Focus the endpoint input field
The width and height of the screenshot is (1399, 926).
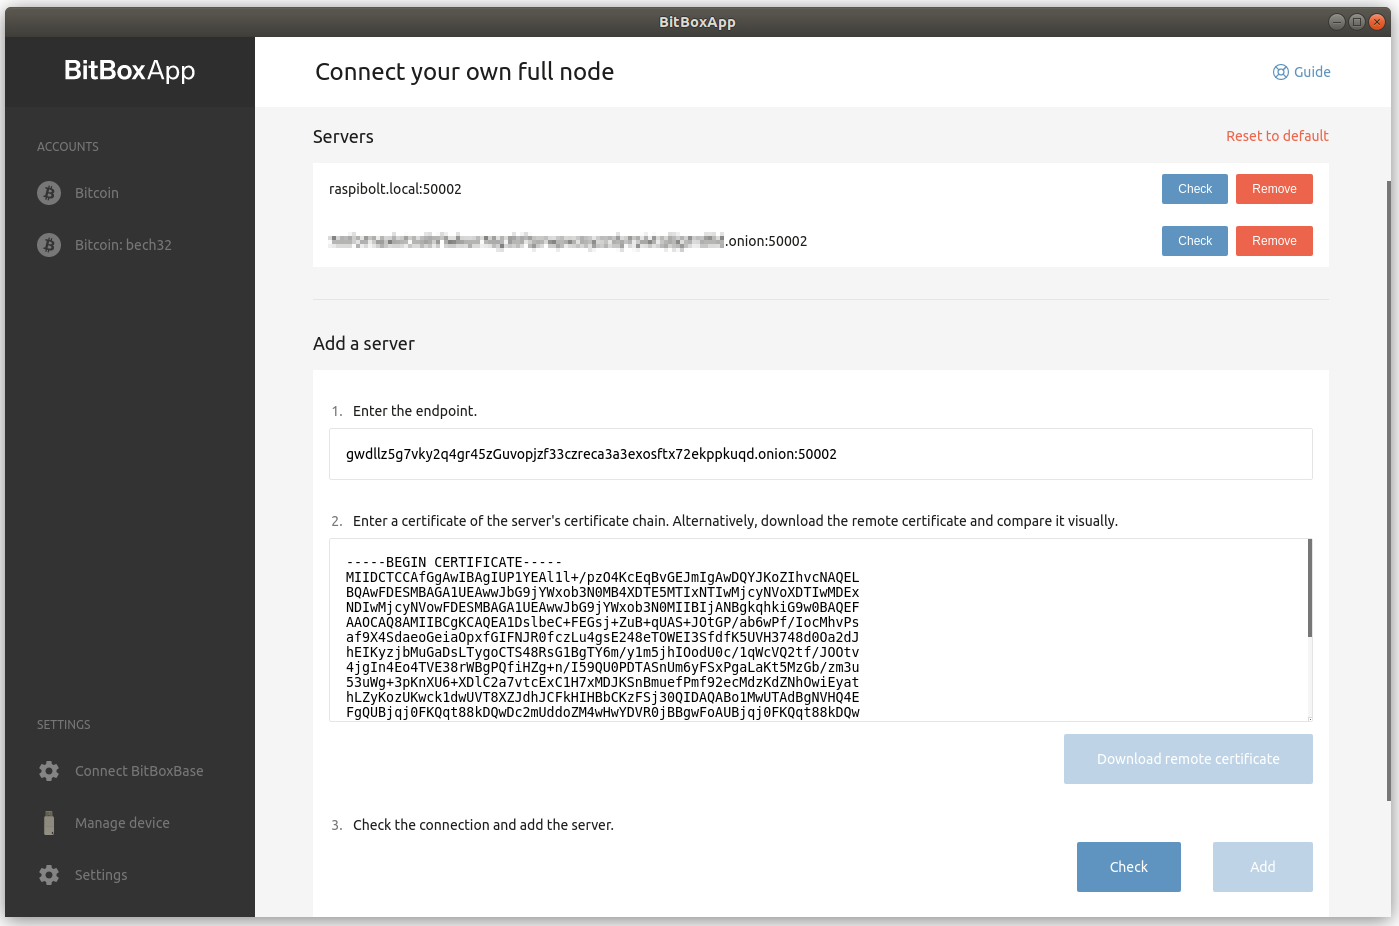[821, 454]
